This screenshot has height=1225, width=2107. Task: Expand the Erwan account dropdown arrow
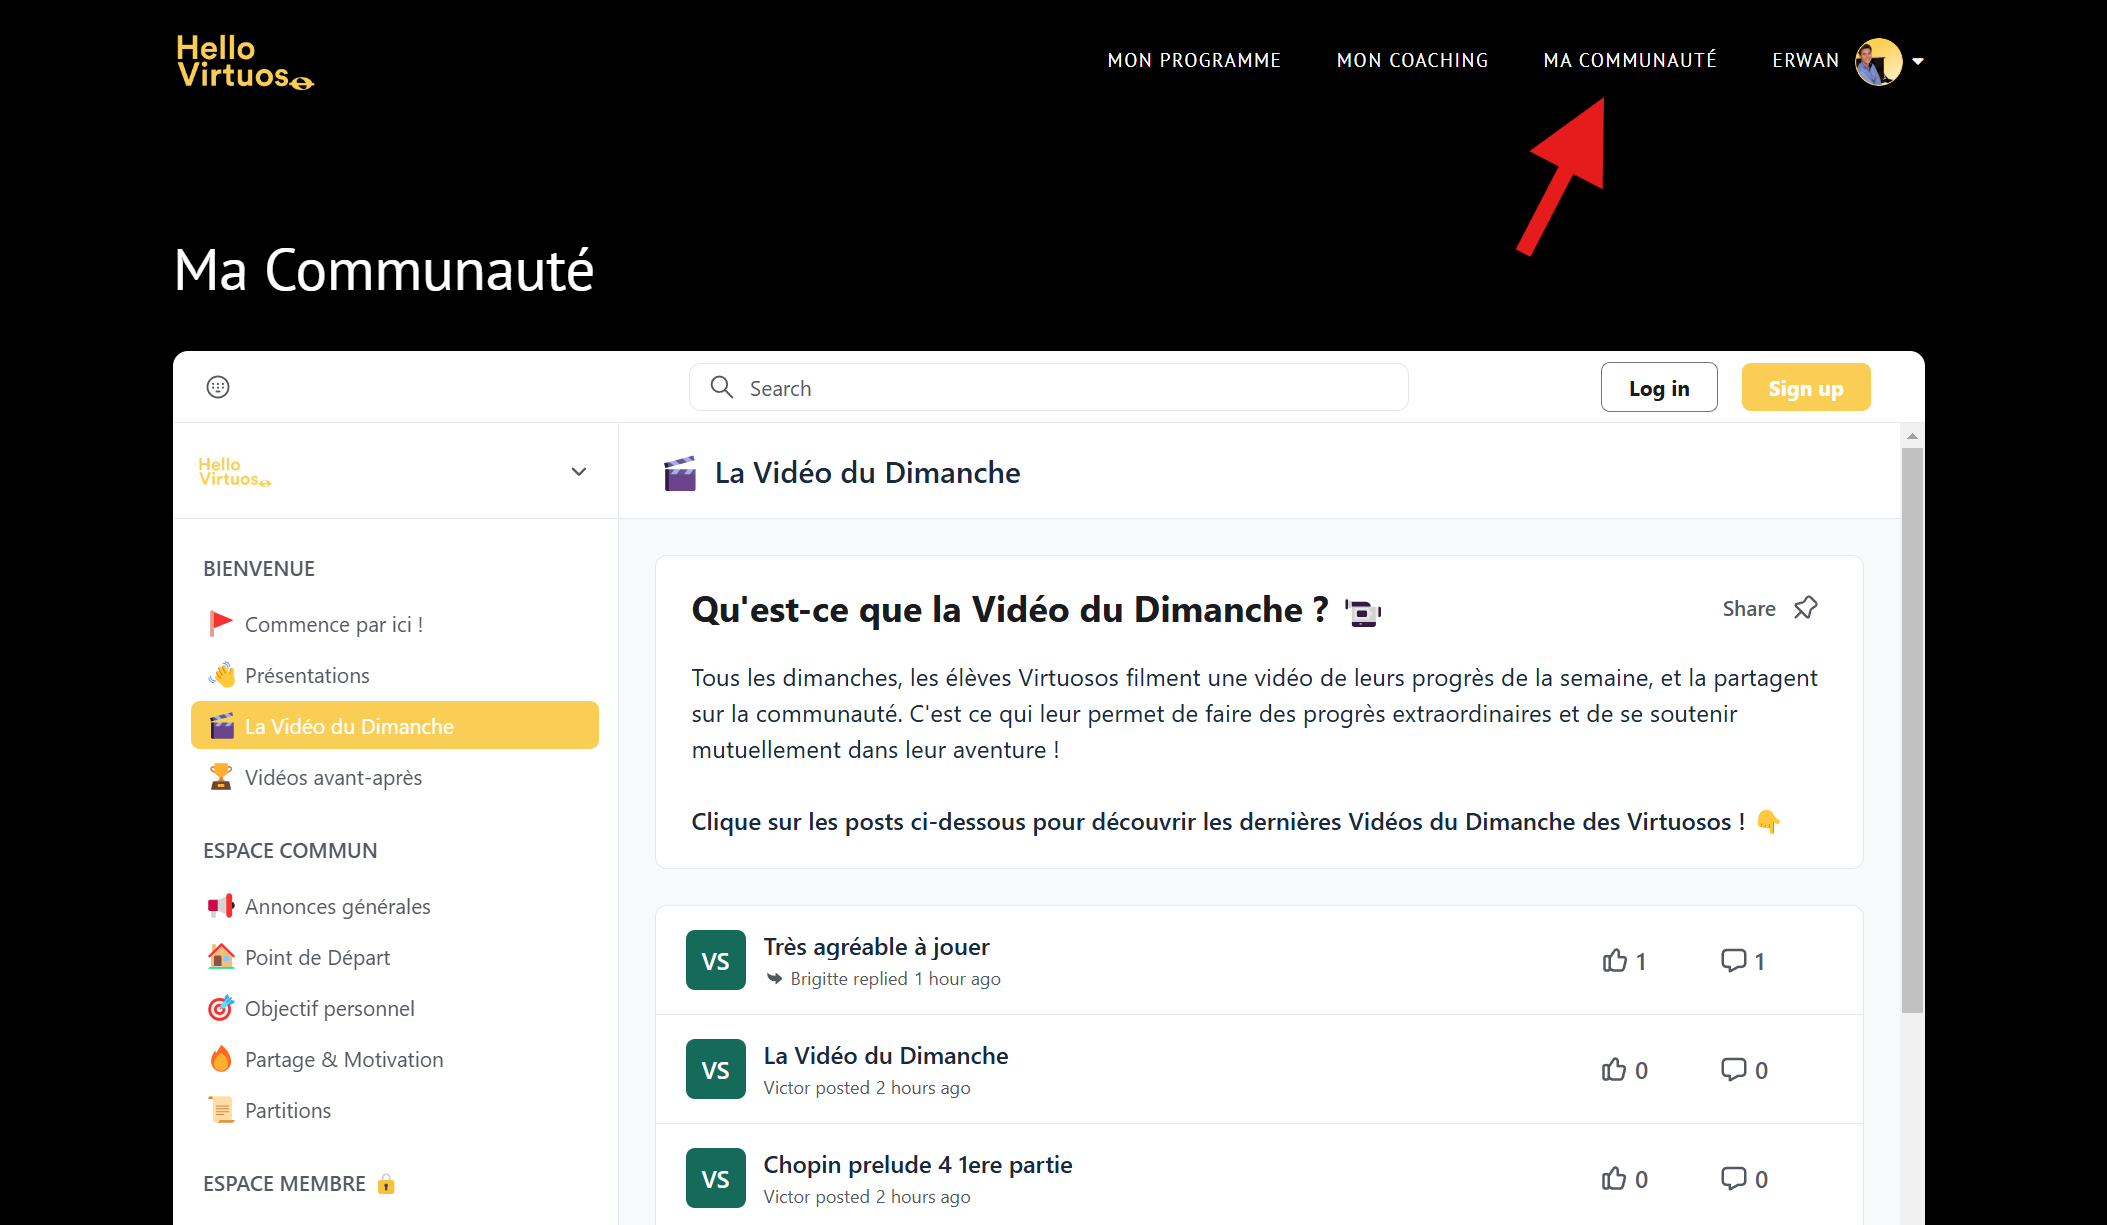pos(1918,61)
